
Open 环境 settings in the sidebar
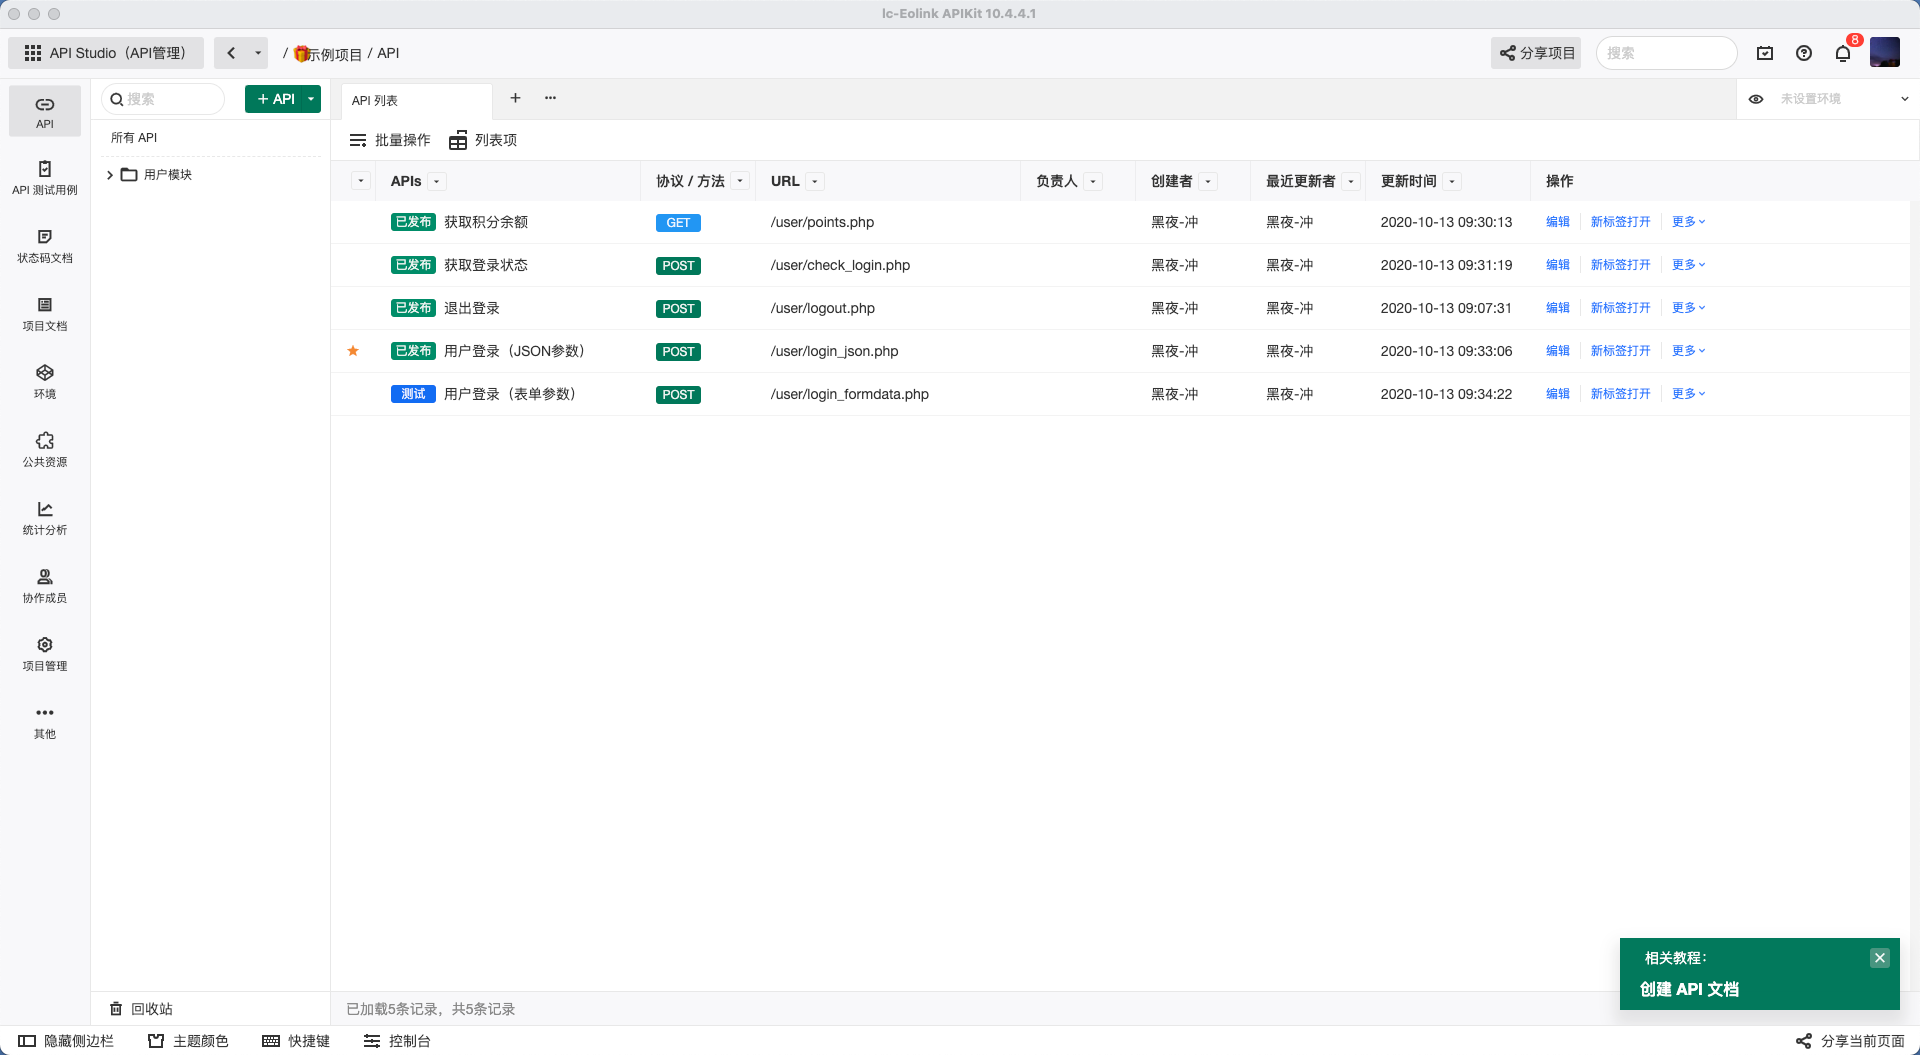[x=45, y=382]
